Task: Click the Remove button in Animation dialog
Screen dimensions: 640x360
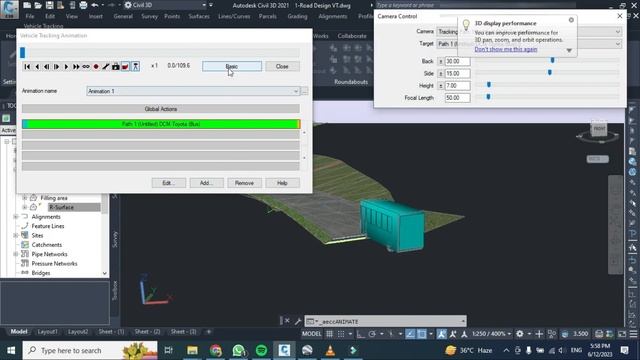Action: tap(244, 183)
